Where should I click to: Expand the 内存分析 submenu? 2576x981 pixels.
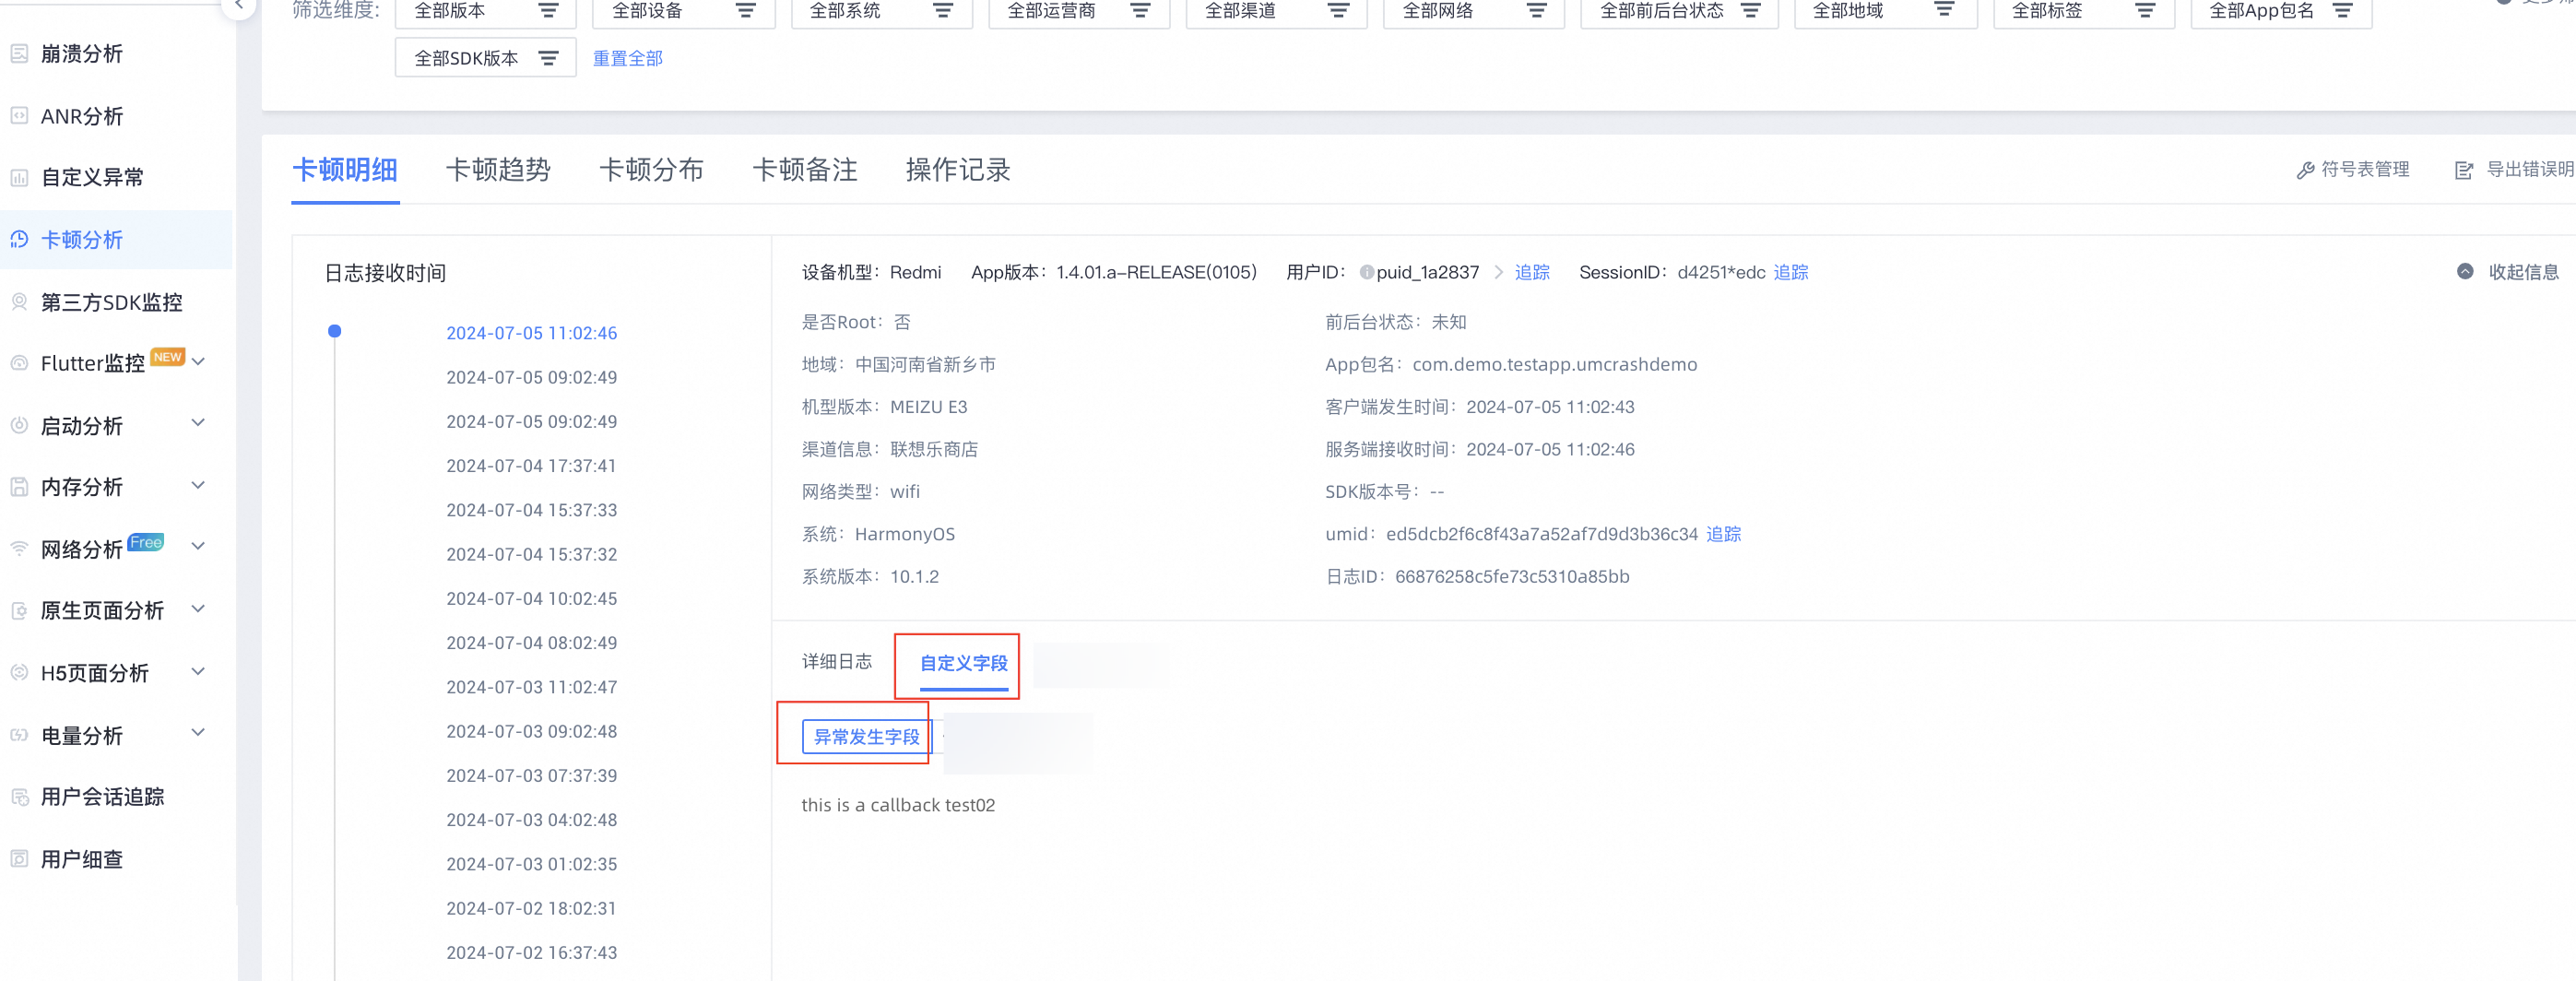pos(198,485)
